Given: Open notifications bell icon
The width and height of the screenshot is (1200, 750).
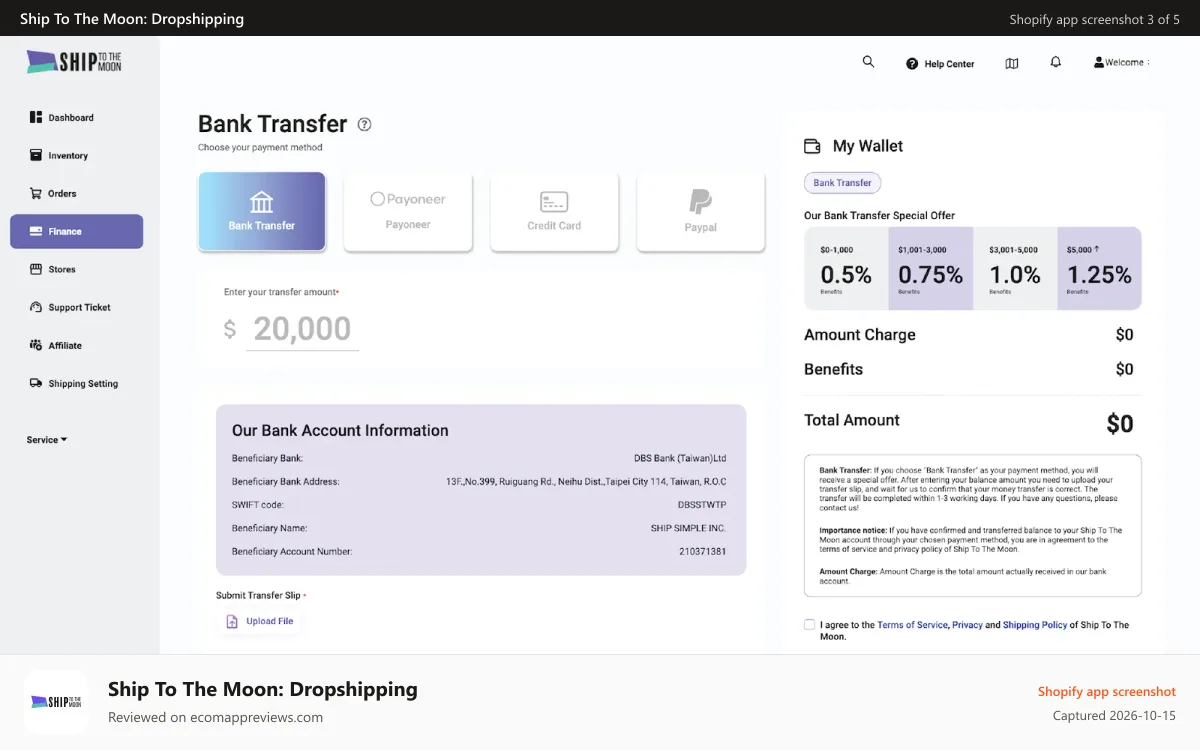Looking at the screenshot, I should (1056, 62).
